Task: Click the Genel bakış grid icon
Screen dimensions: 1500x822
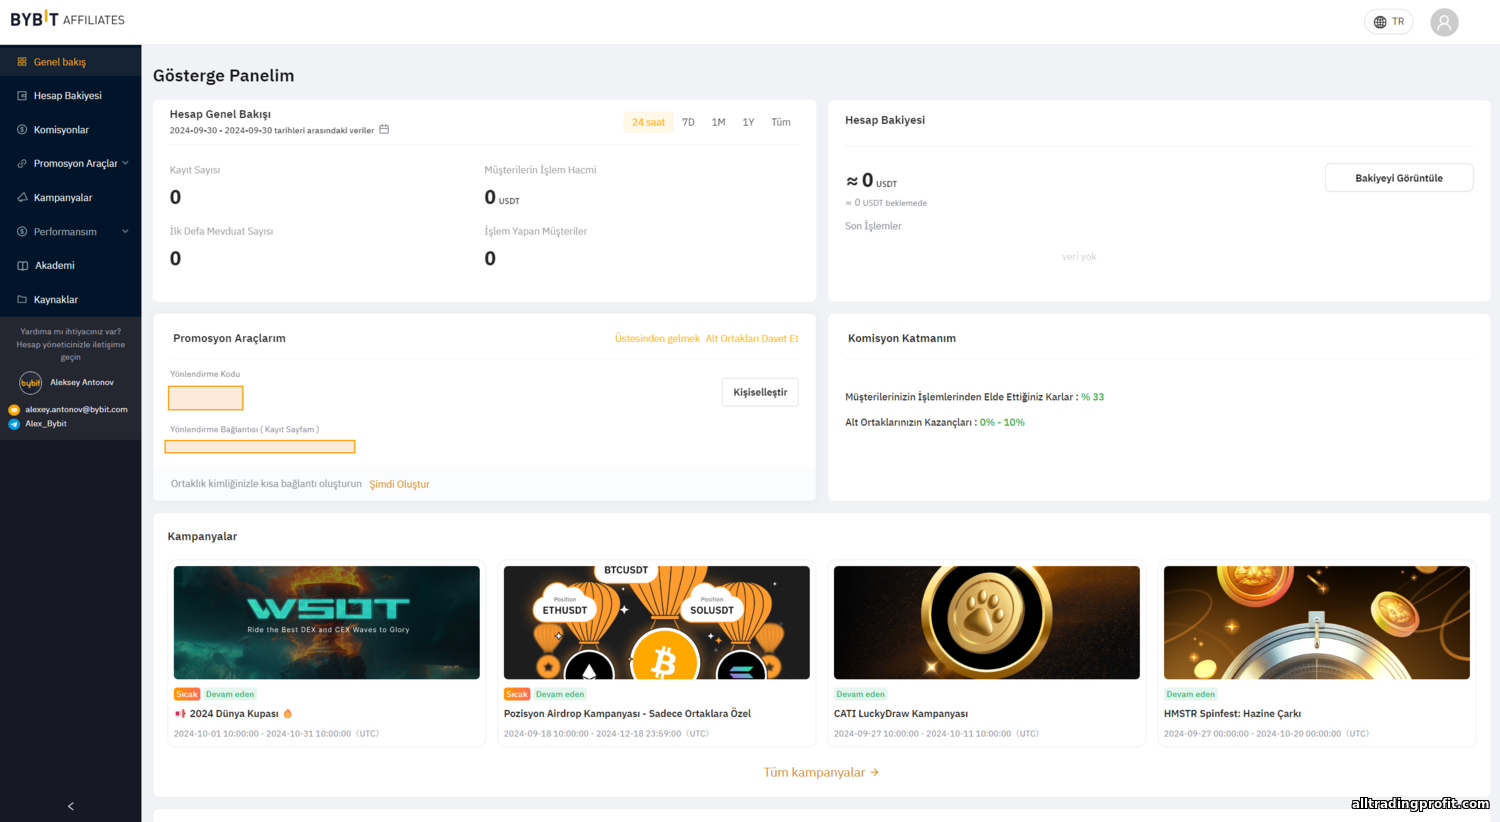Action: [x=22, y=62]
